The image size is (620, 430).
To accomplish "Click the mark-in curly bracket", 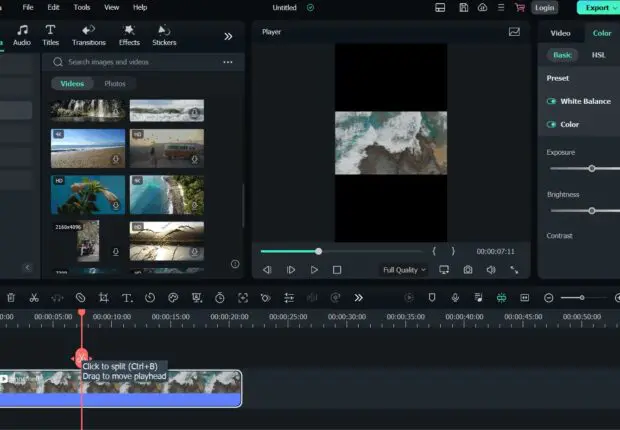I will click(x=434, y=251).
